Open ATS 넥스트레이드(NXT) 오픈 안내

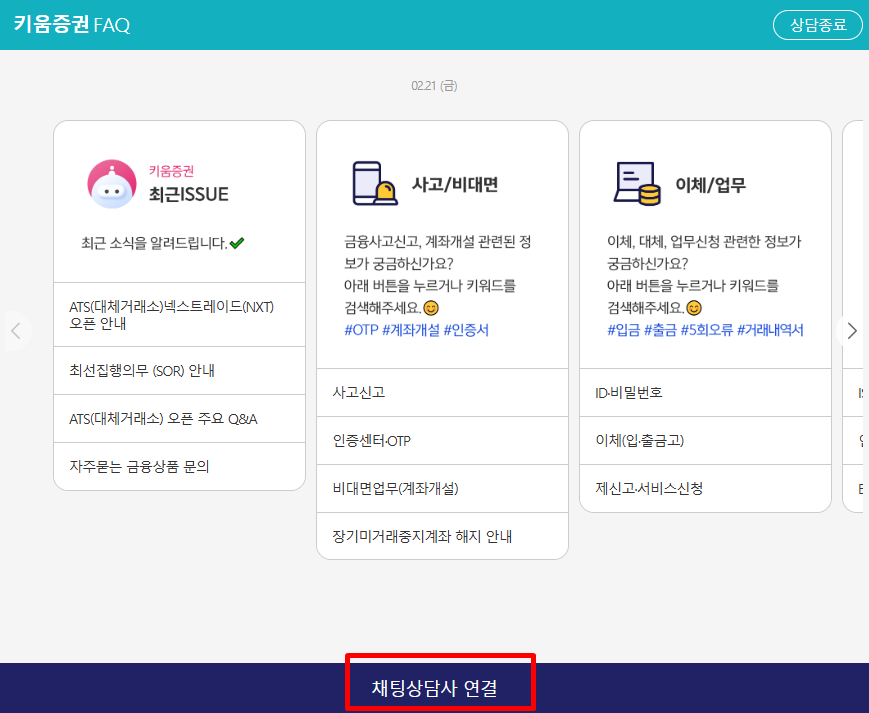tap(180, 315)
